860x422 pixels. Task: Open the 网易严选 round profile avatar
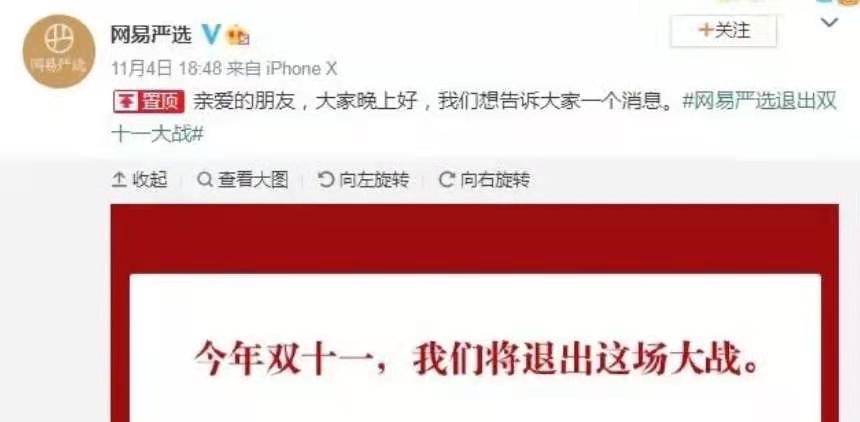(59, 51)
